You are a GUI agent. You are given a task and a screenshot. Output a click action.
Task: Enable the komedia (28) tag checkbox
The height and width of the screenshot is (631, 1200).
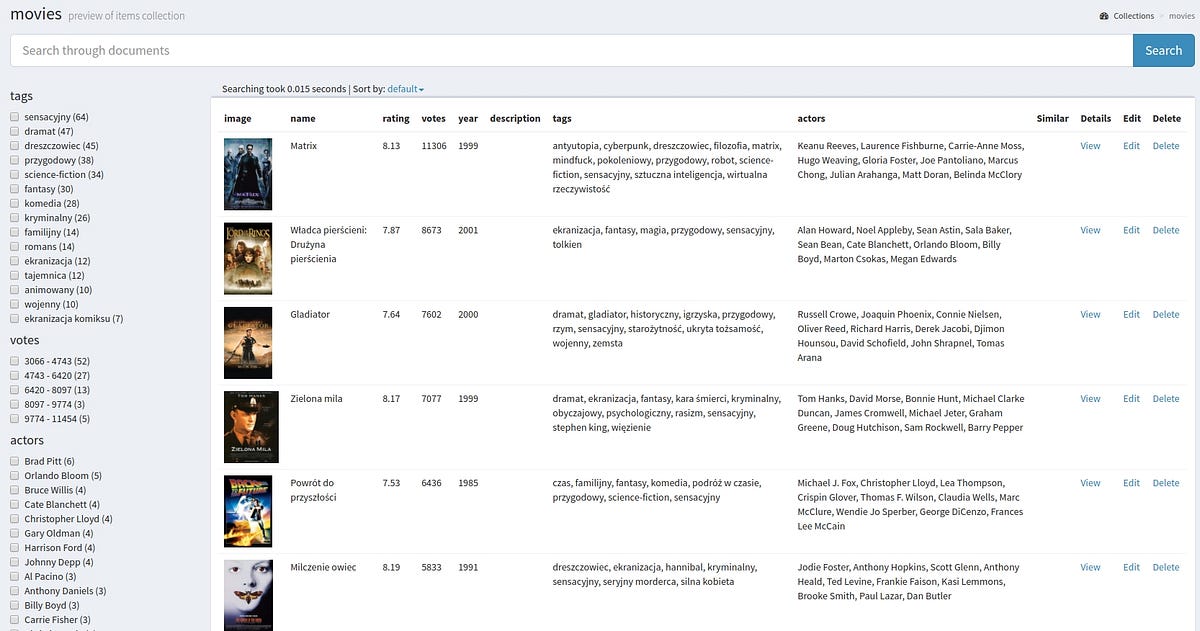14,203
